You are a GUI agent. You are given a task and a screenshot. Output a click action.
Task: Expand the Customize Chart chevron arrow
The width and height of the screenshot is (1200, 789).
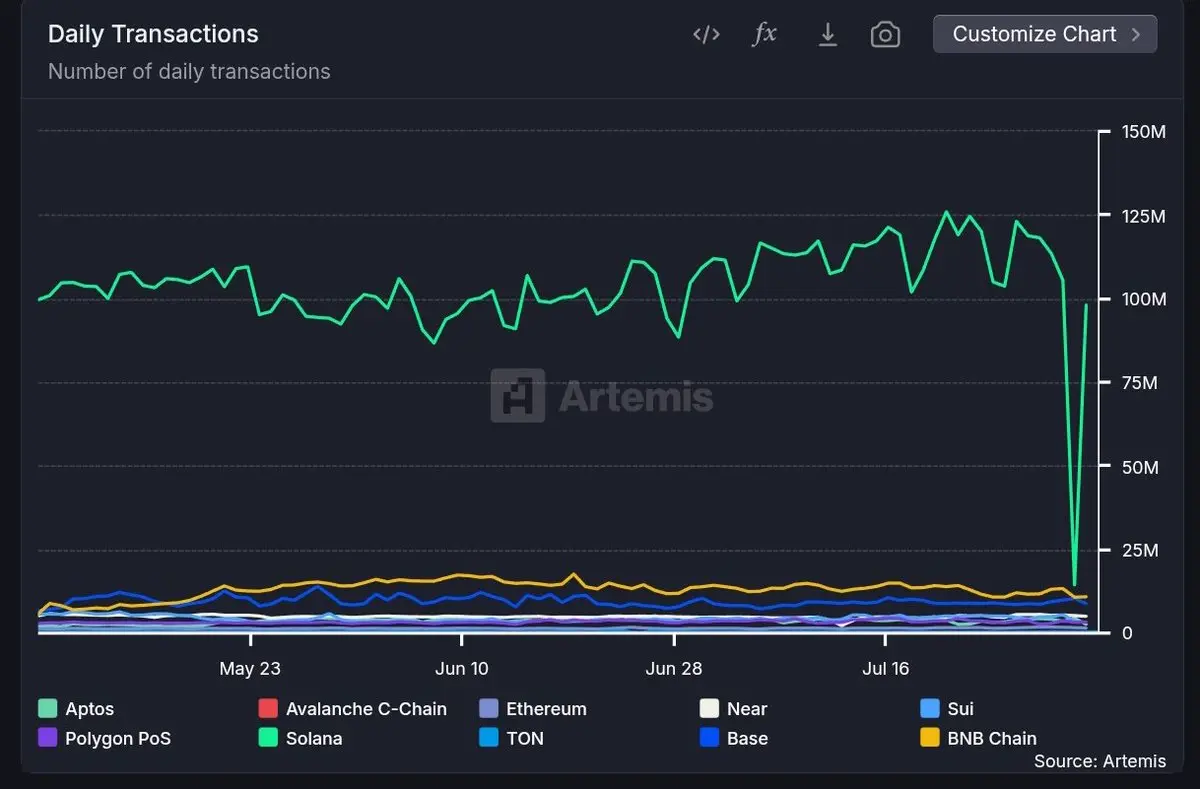(x=1136, y=34)
